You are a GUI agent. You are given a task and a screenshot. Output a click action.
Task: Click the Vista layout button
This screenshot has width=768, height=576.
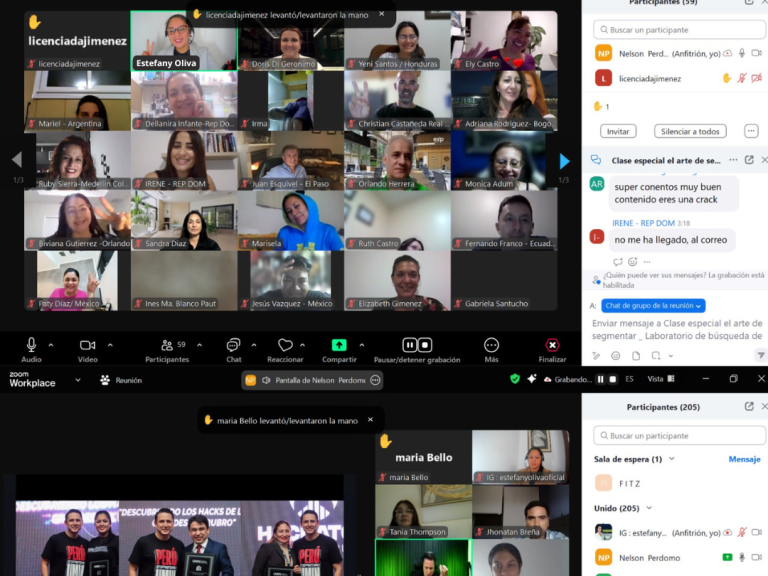coord(661,379)
